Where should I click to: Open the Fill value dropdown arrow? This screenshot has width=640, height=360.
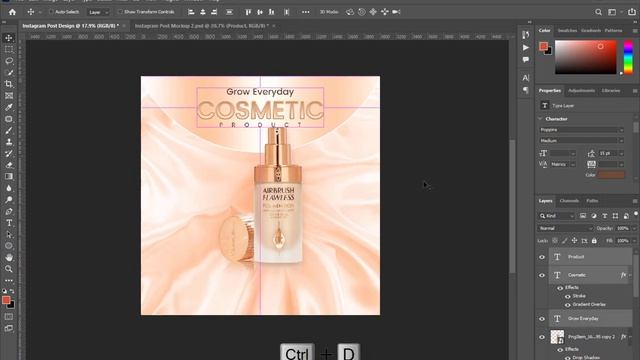click(x=634, y=241)
